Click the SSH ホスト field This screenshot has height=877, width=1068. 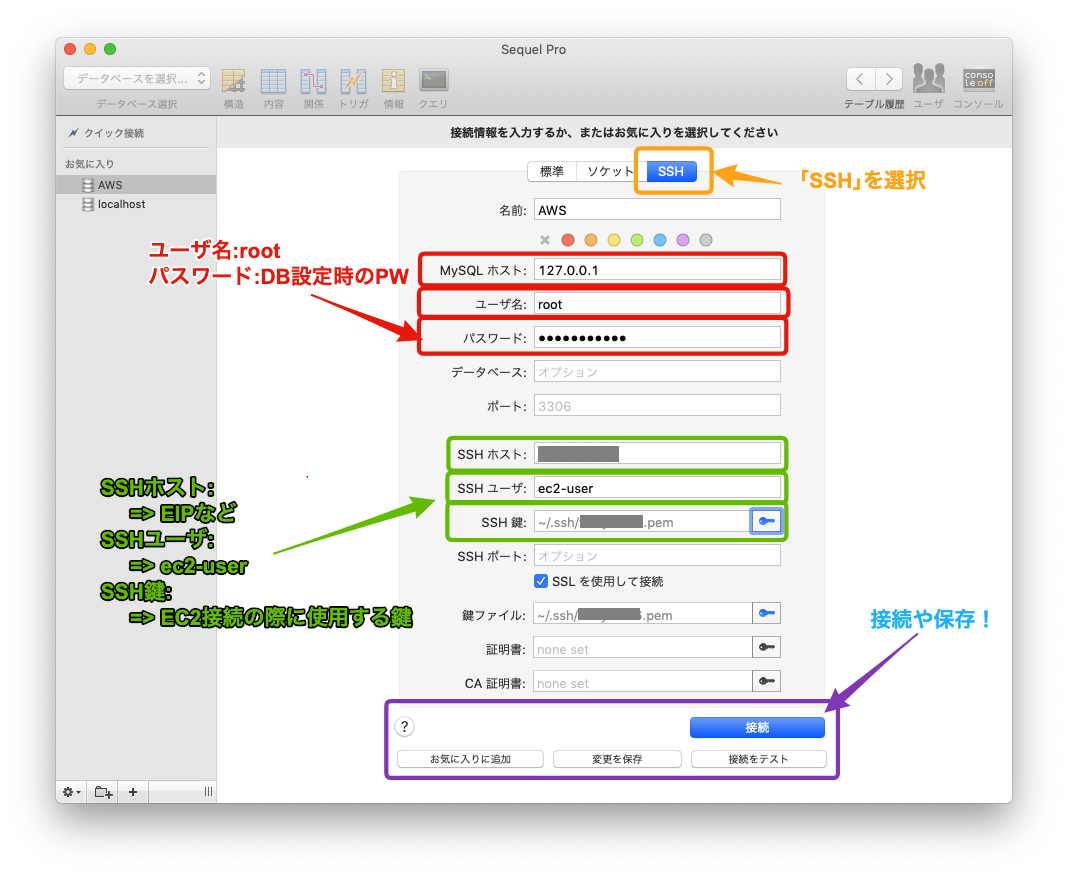(x=657, y=453)
